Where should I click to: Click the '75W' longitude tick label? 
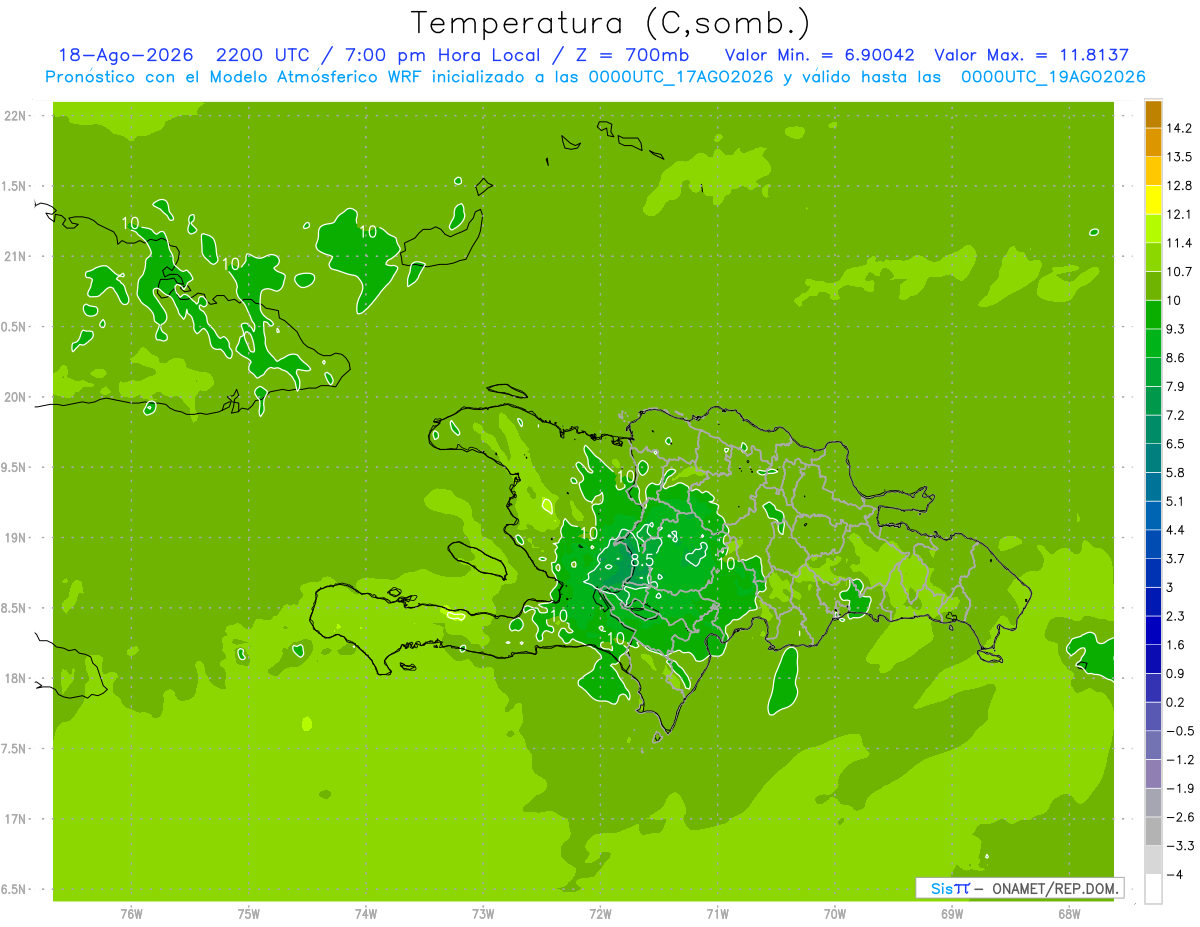tap(249, 914)
